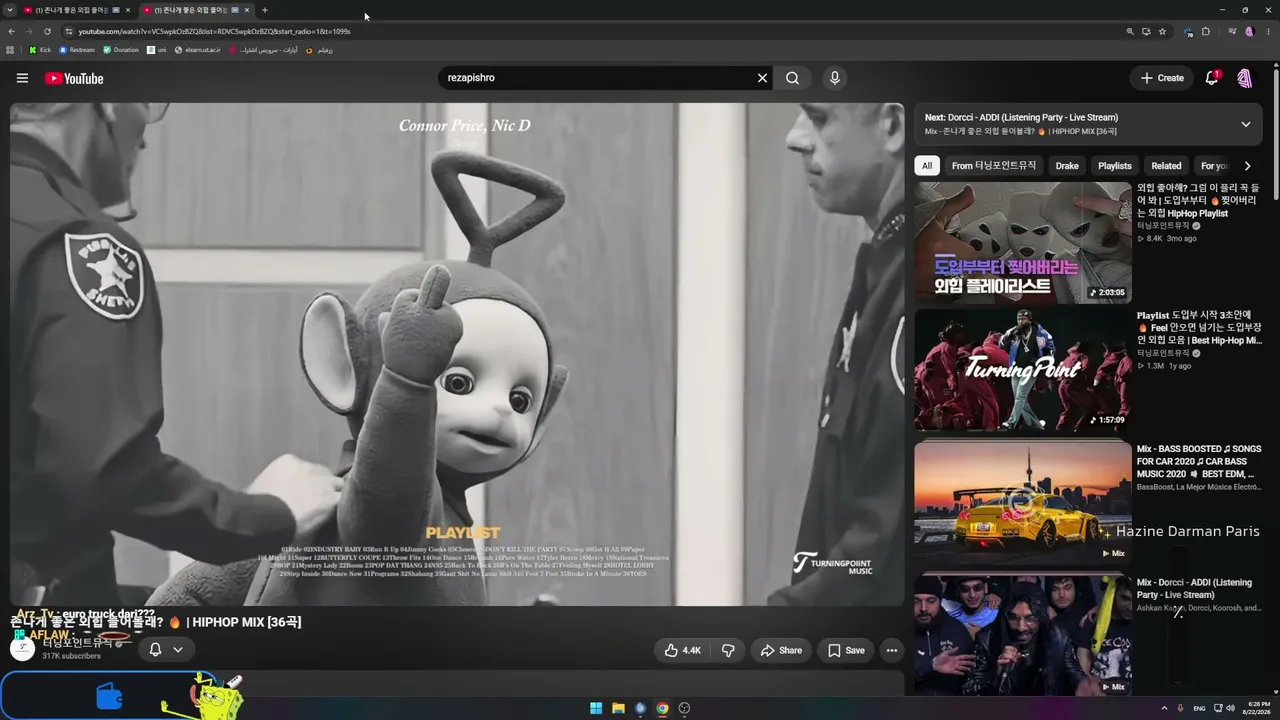This screenshot has width=1280, height=720.
Task: Open the Dorcci ADDI Listening Party thumbnail
Action: [1023, 635]
